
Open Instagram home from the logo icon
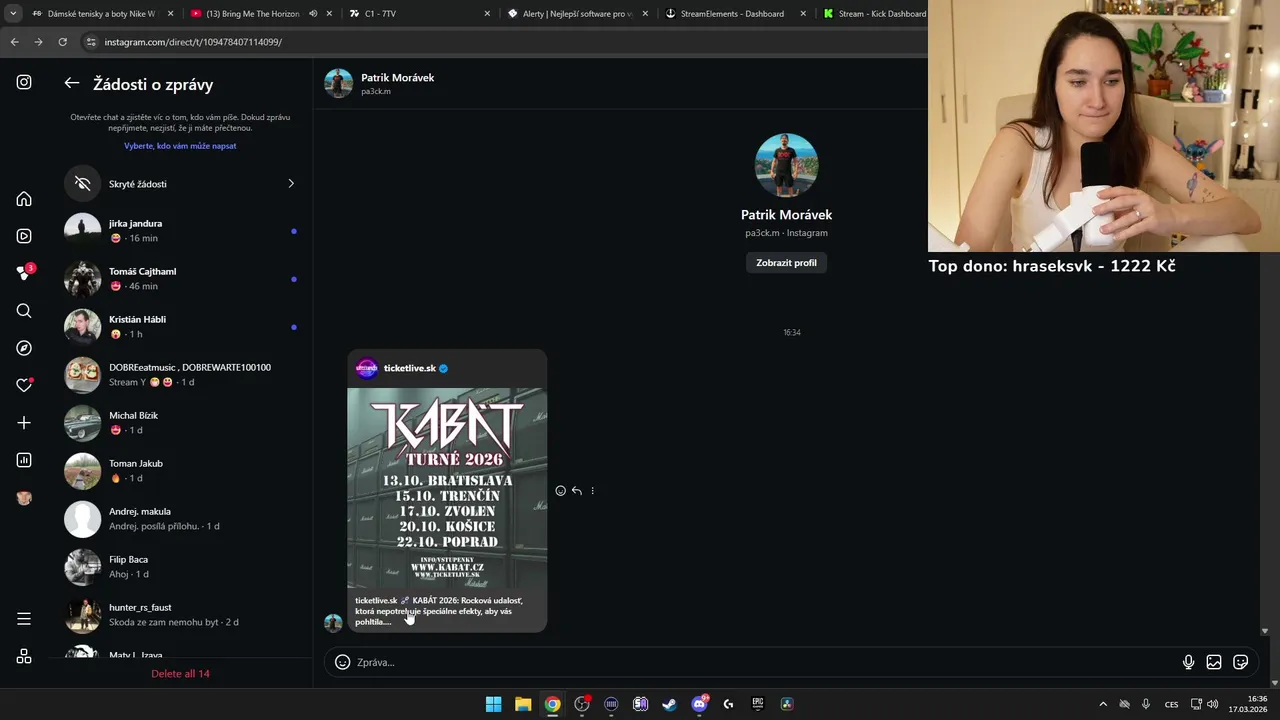(x=24, y=82)
